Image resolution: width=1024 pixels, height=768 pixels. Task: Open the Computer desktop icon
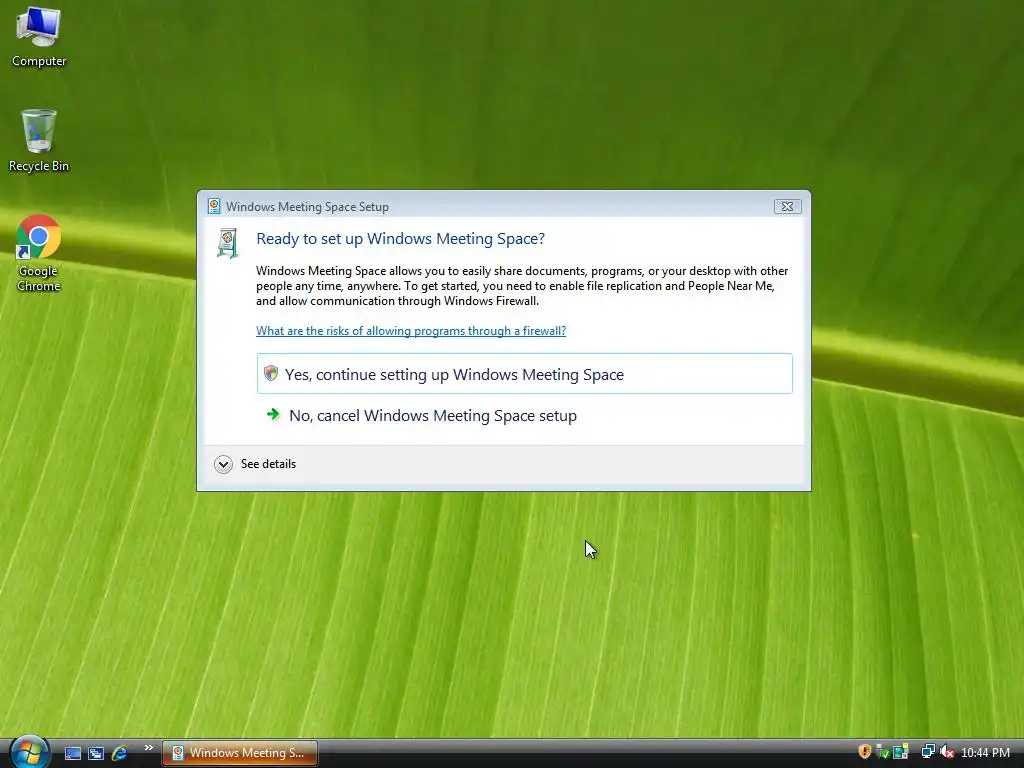pyautogui.click(x=39, y=37)
